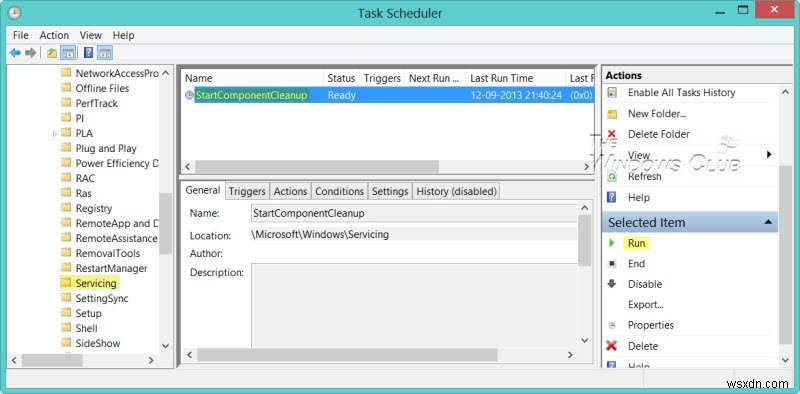Click the StartComponentCleanup task clock icon
The height and width of the screenshot is (394, 800).
pos(189,95)
